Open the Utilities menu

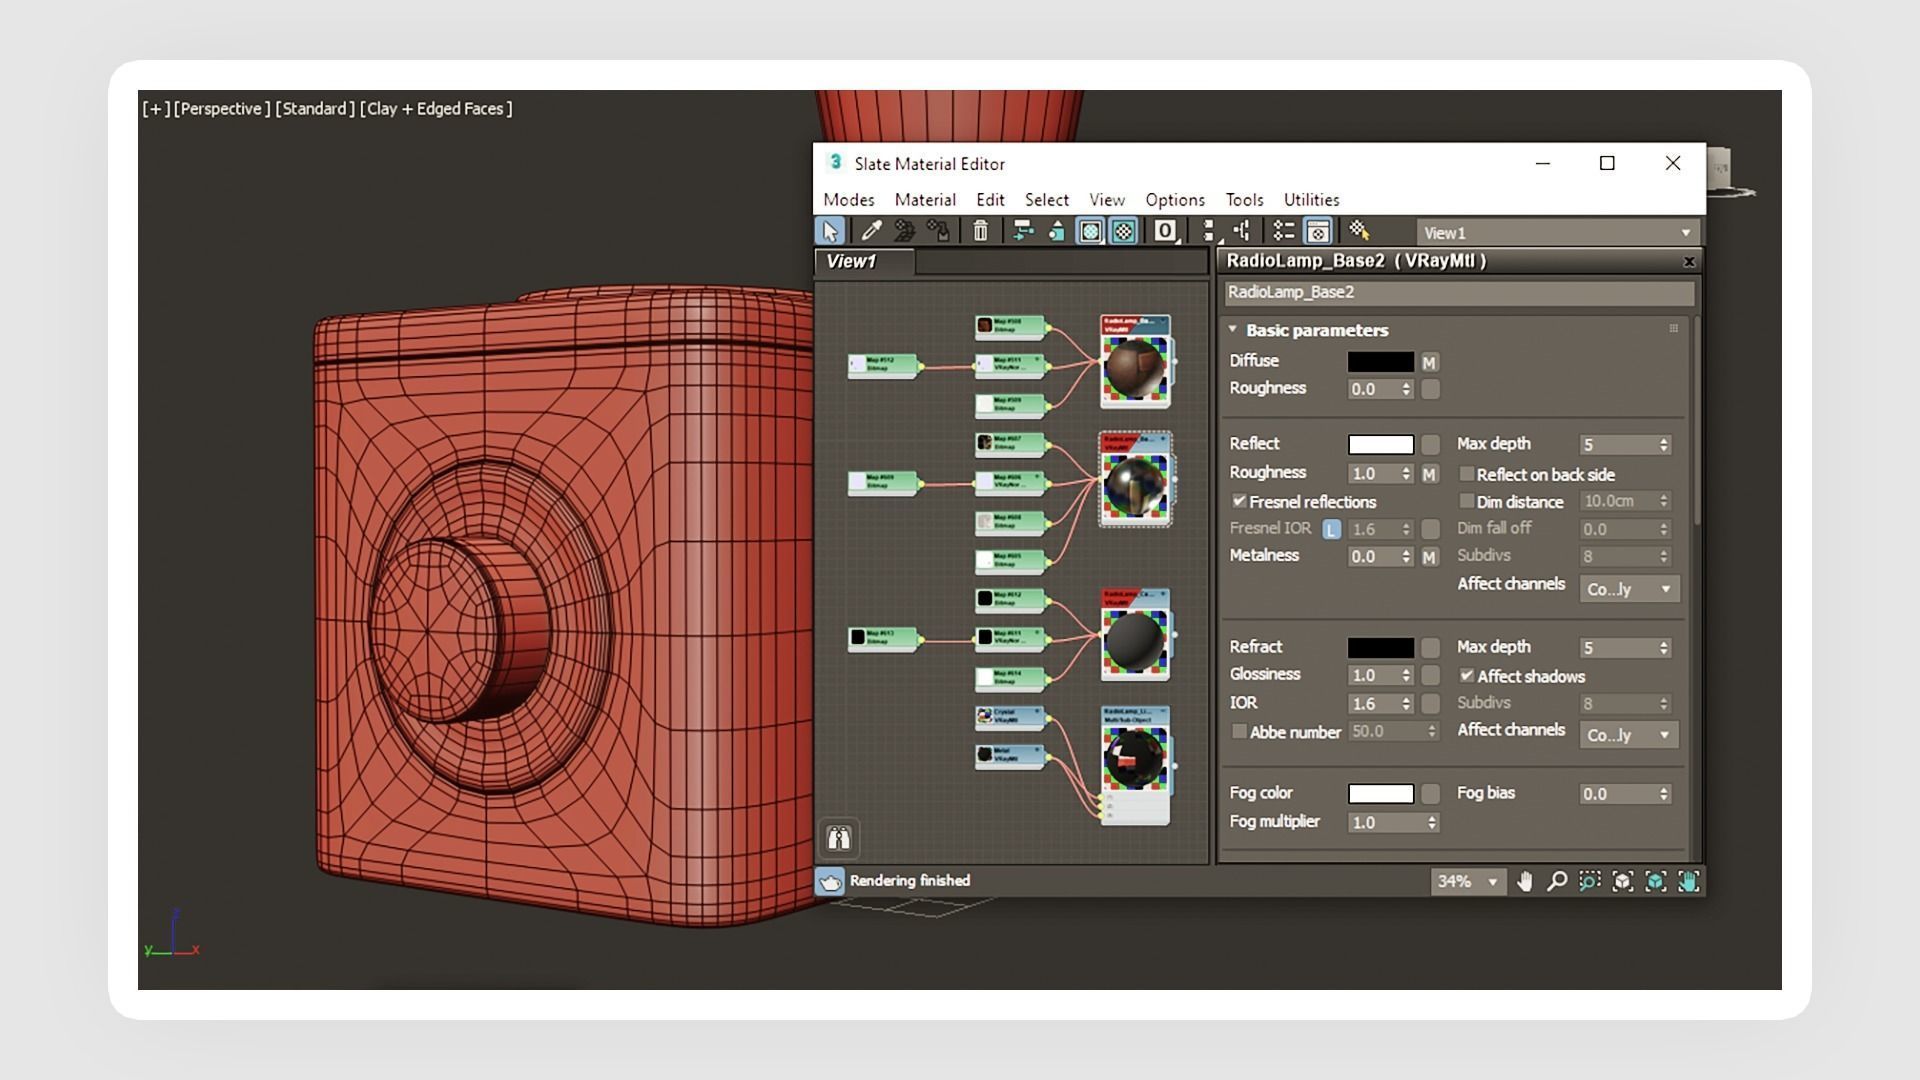1310,200
